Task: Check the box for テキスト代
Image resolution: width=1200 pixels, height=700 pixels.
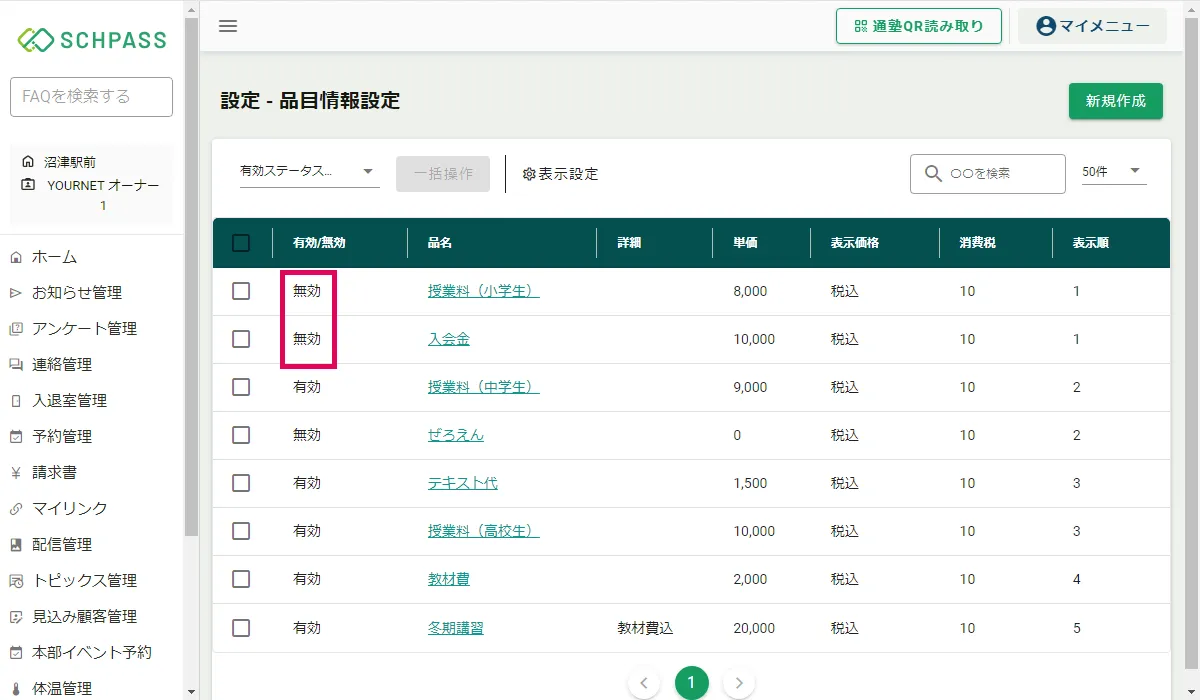Action: pos(241,483)
